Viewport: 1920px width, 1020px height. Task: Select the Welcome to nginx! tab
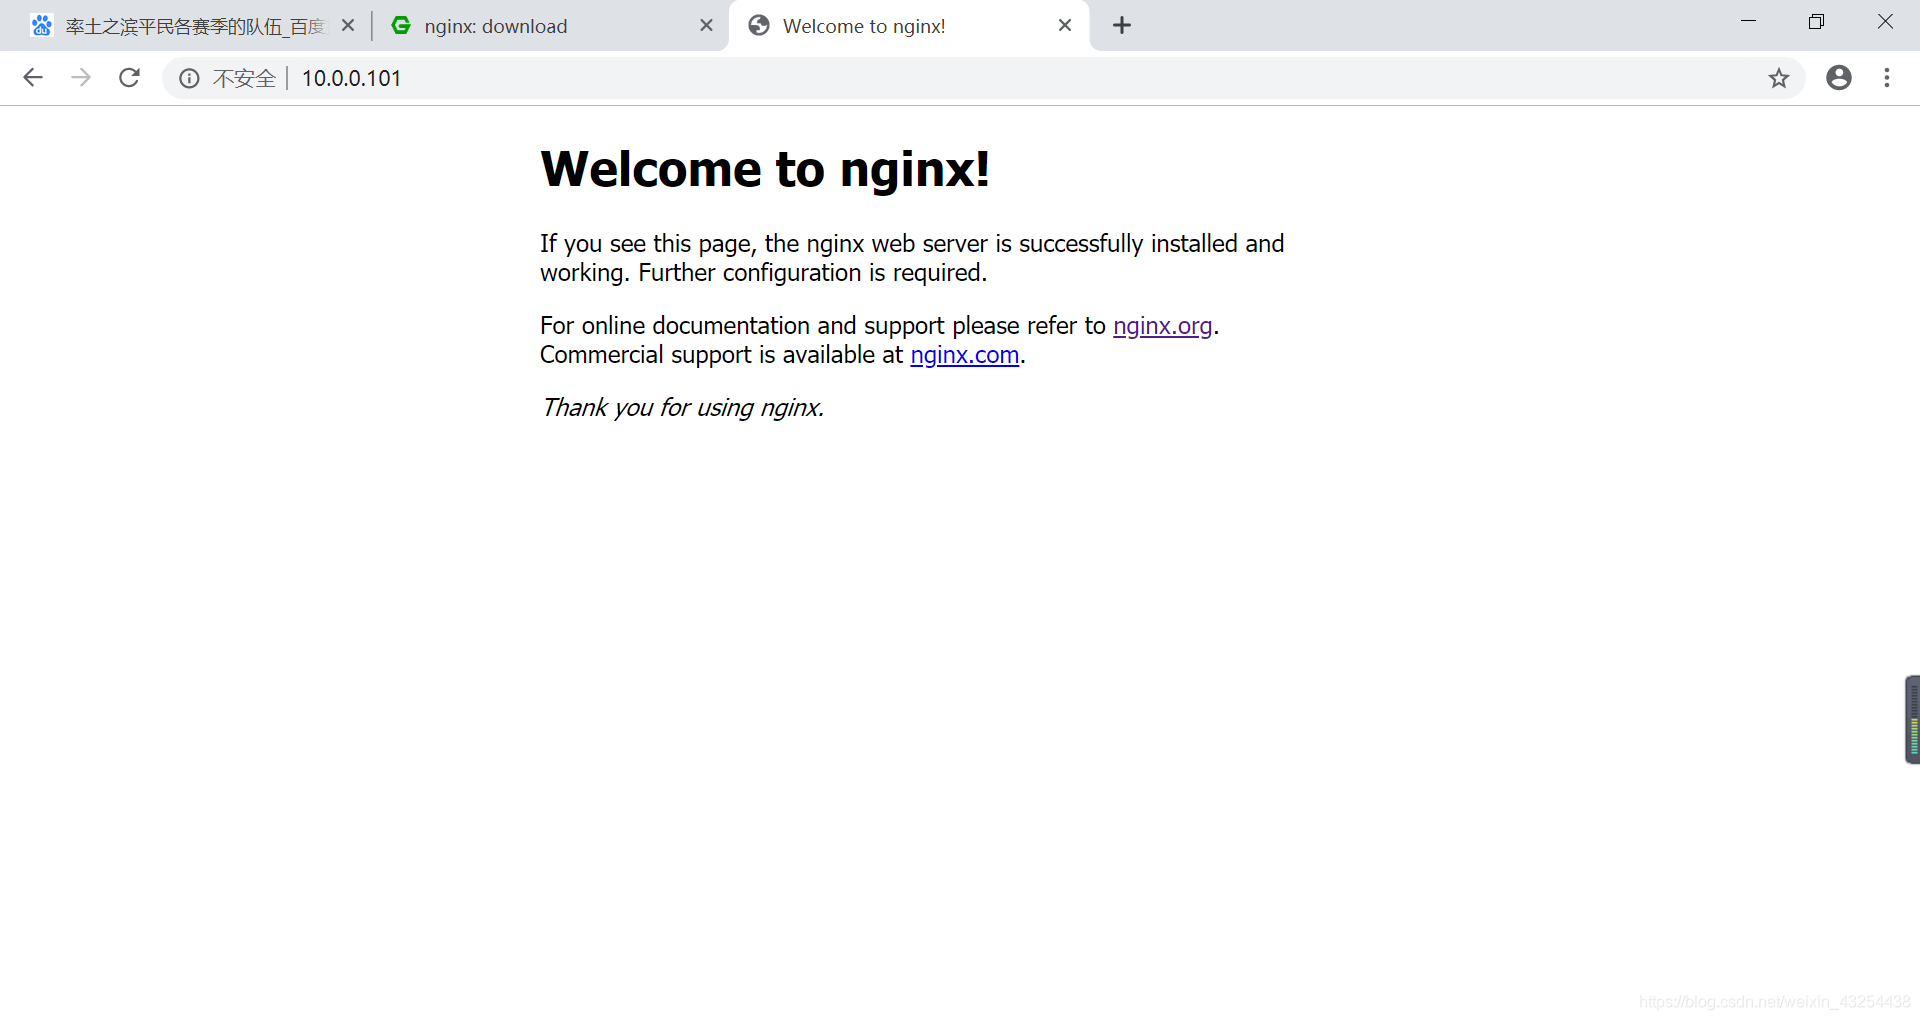click(x=908, y=26)
